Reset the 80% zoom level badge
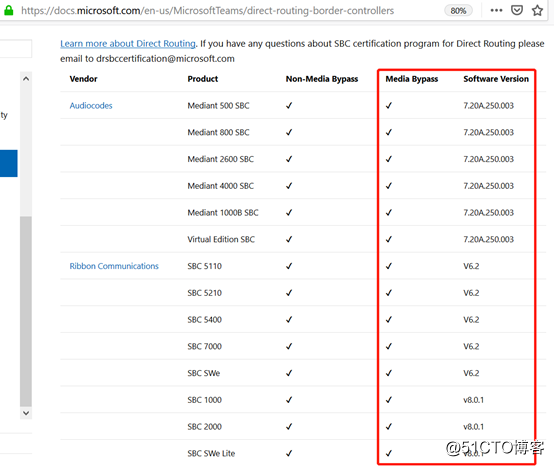The height and width of the screenshot is (466, 554). point(458,11)
